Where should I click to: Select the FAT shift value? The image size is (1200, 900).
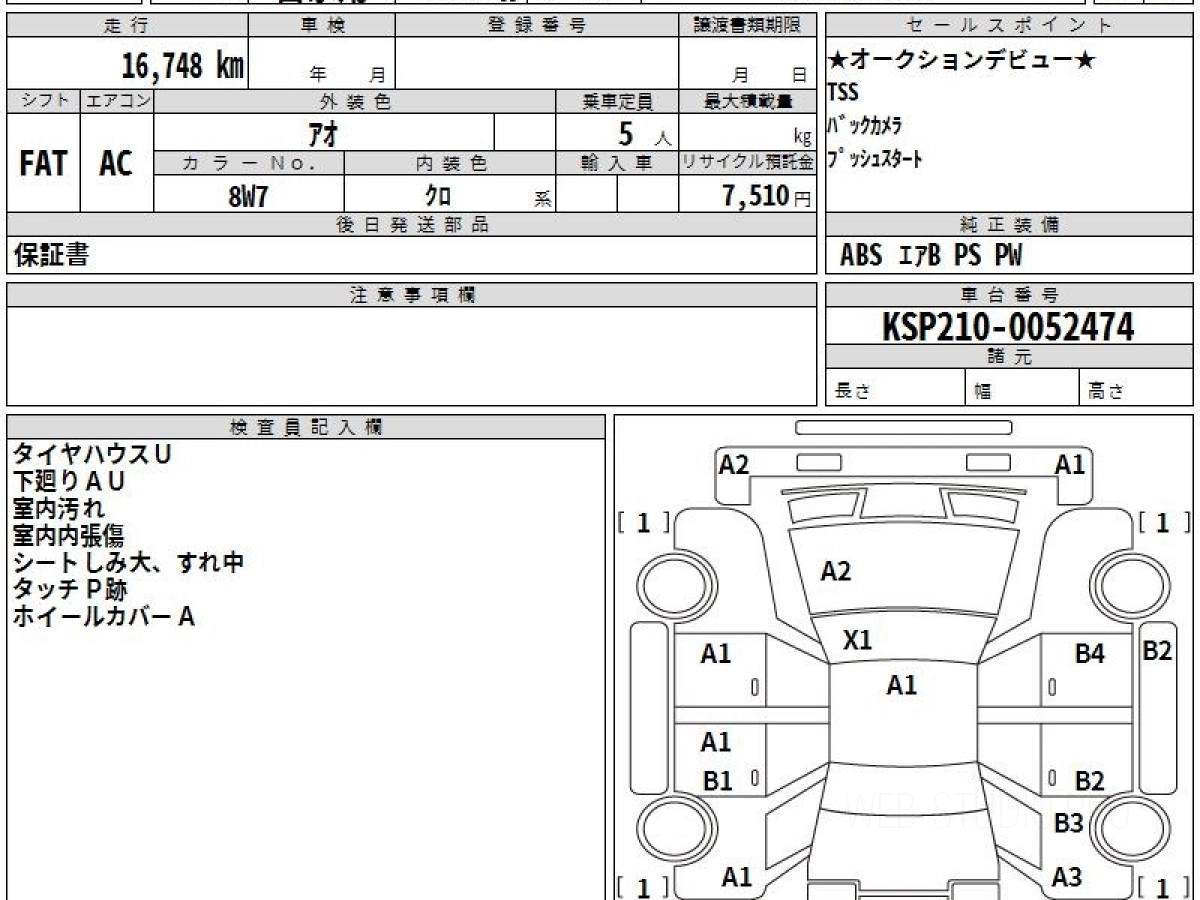[x=43, y=163]
